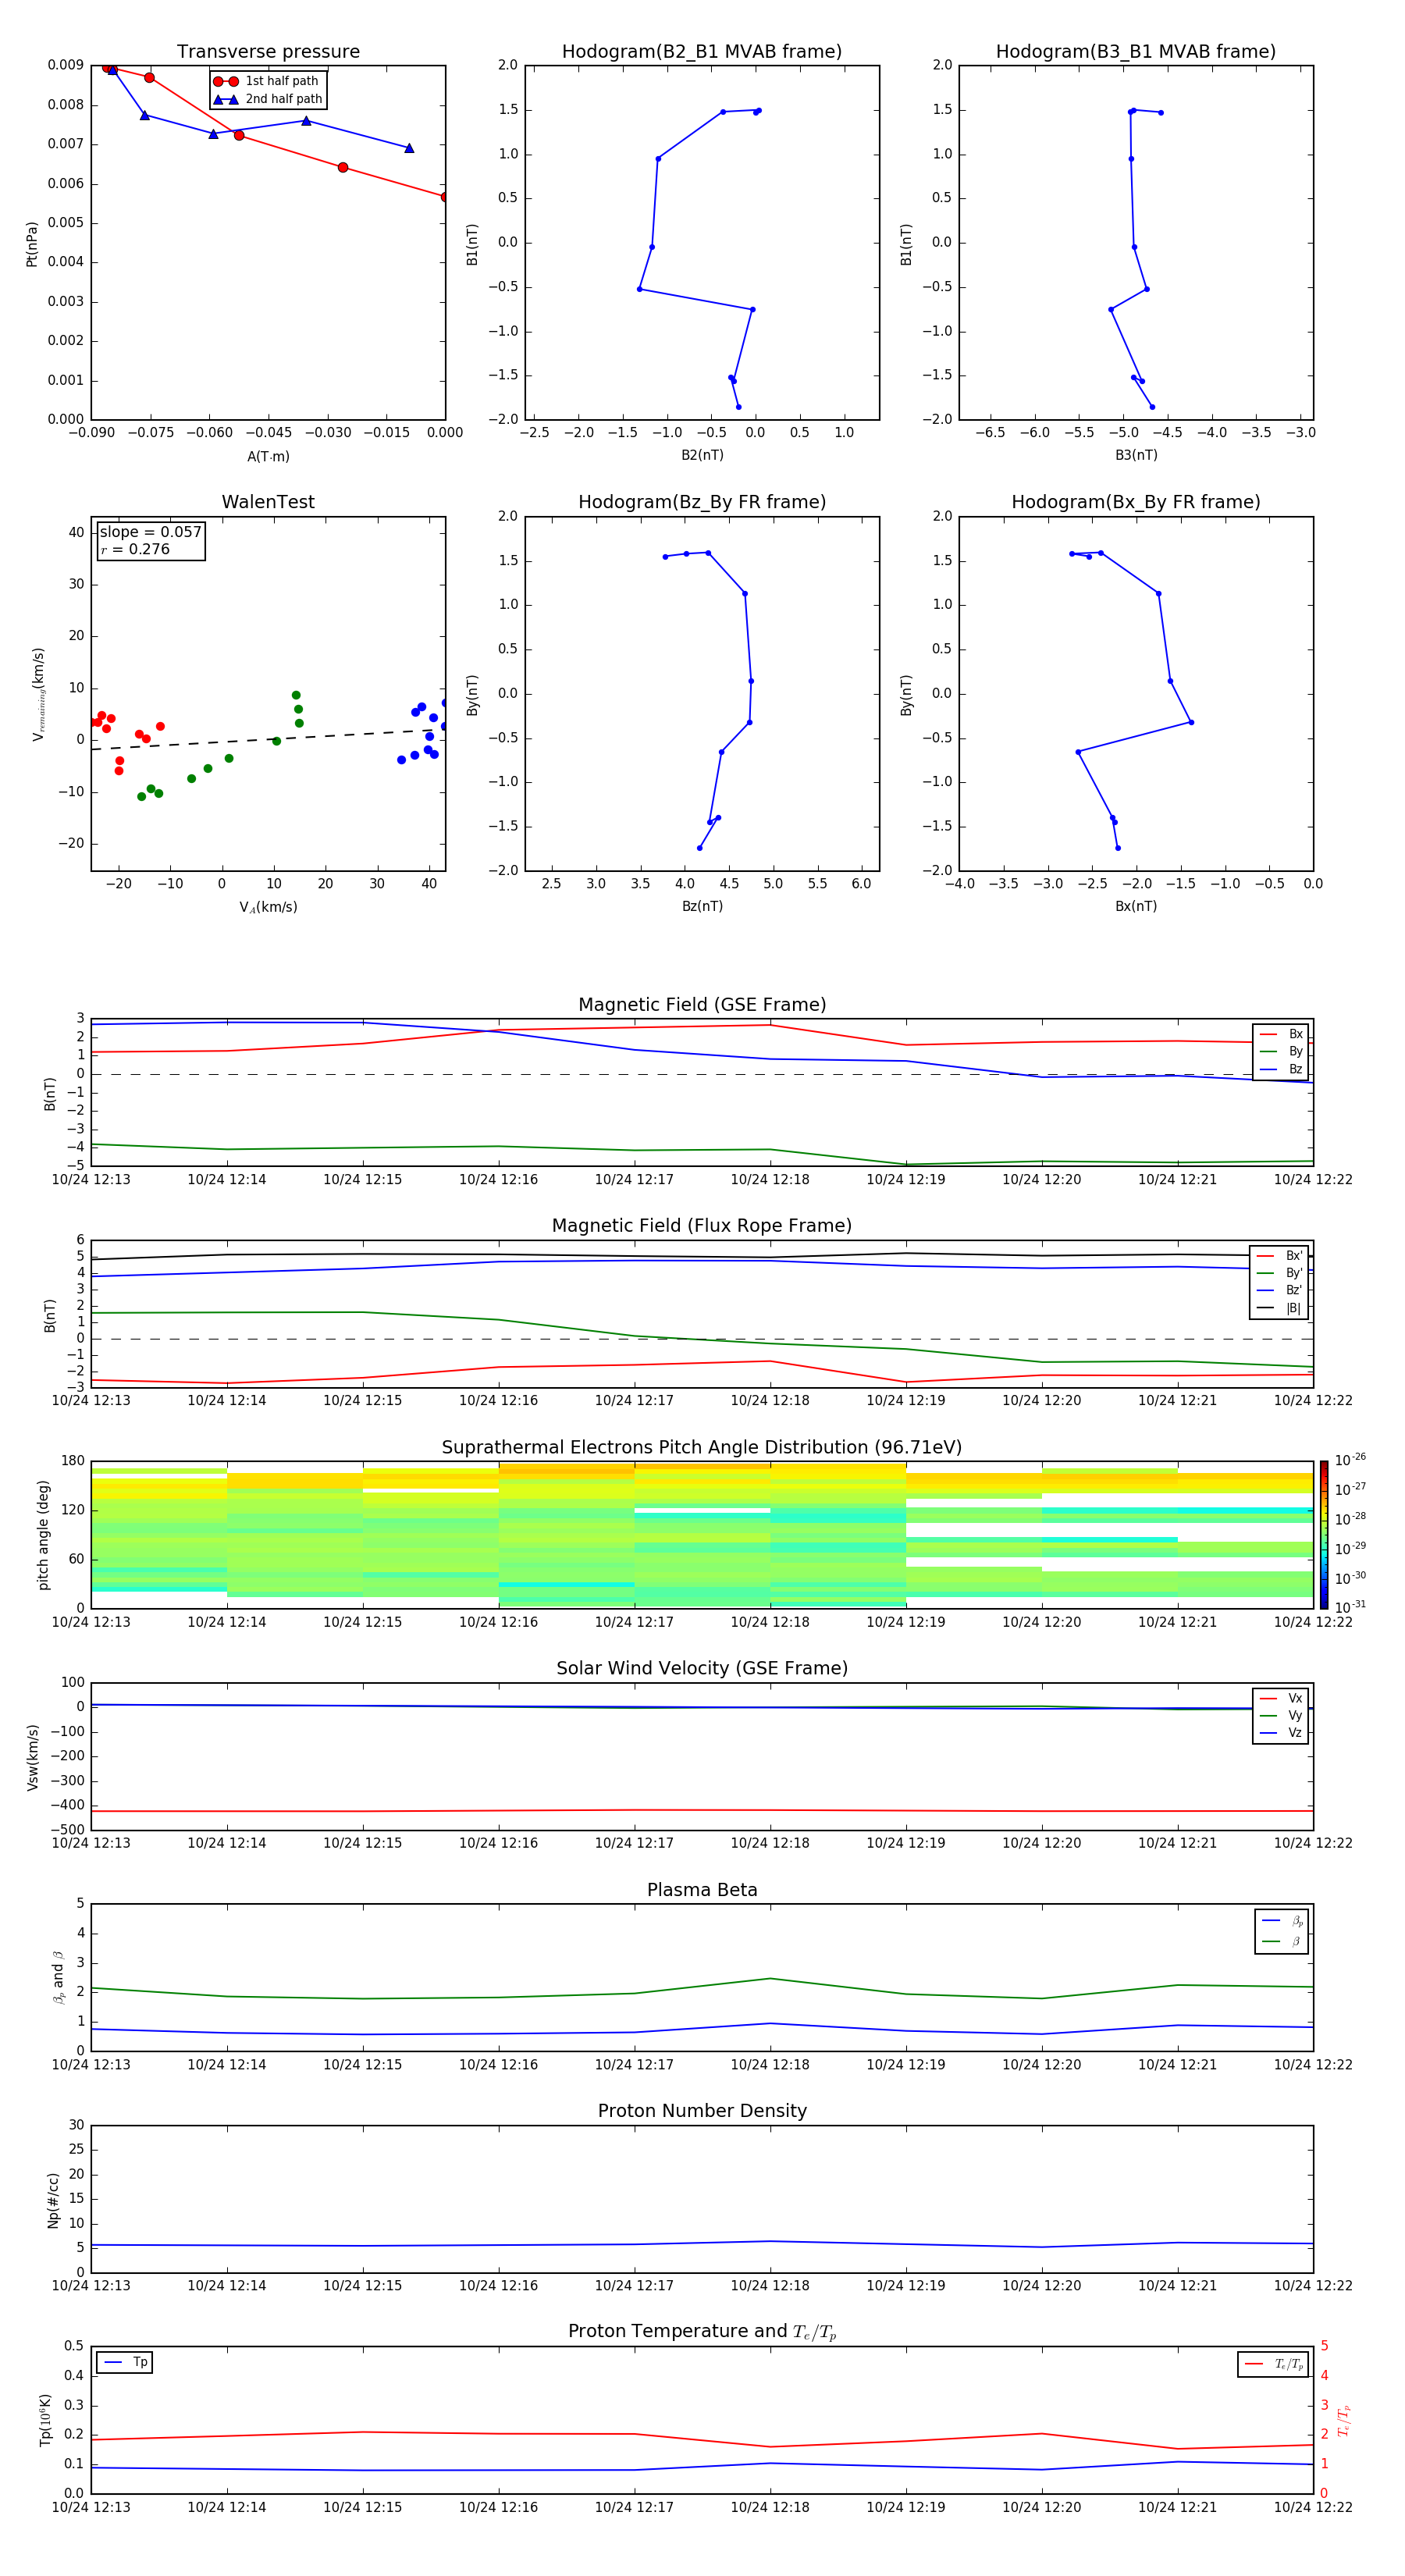Click the "Pt(nPa)" y-axis label

pyautogui.click(x=32, y=243)
